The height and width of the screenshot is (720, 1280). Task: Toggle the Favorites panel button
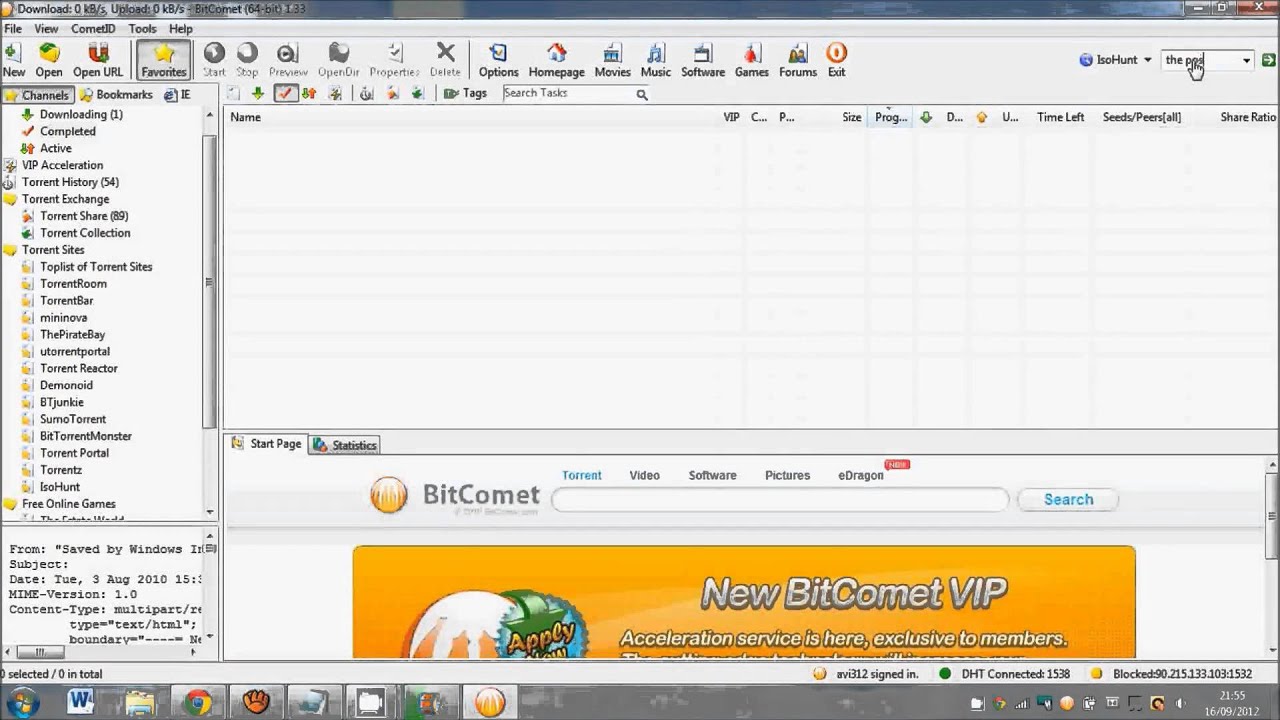(x=164, y=60)
